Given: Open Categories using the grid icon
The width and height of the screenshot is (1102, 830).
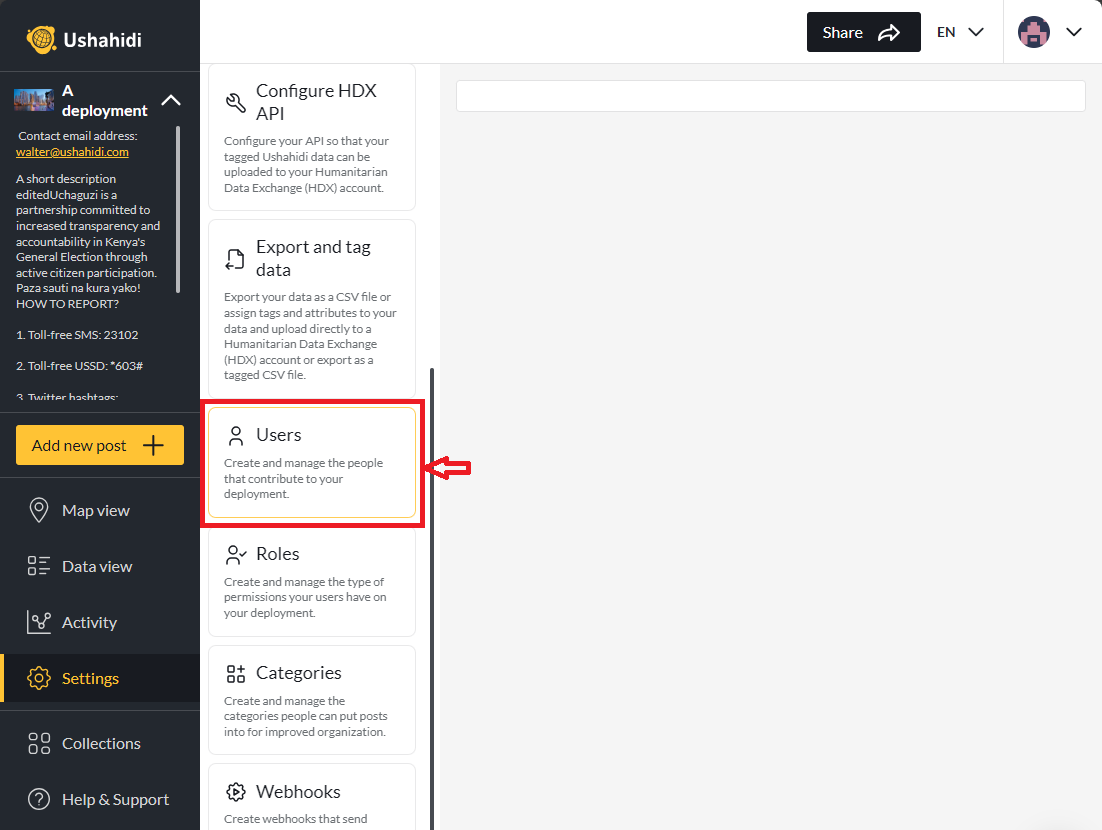Looking at the screenshot, I should (x=236, y=673).
